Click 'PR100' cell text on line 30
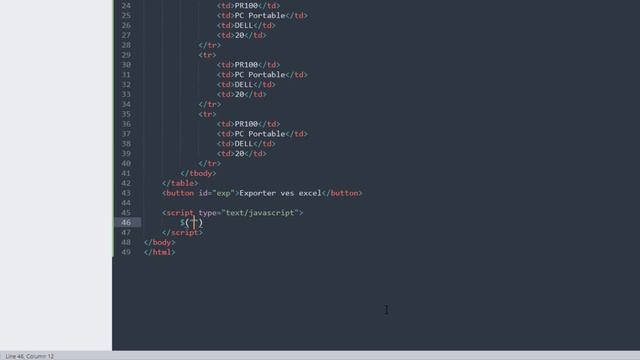 click(x=246, y=65)
